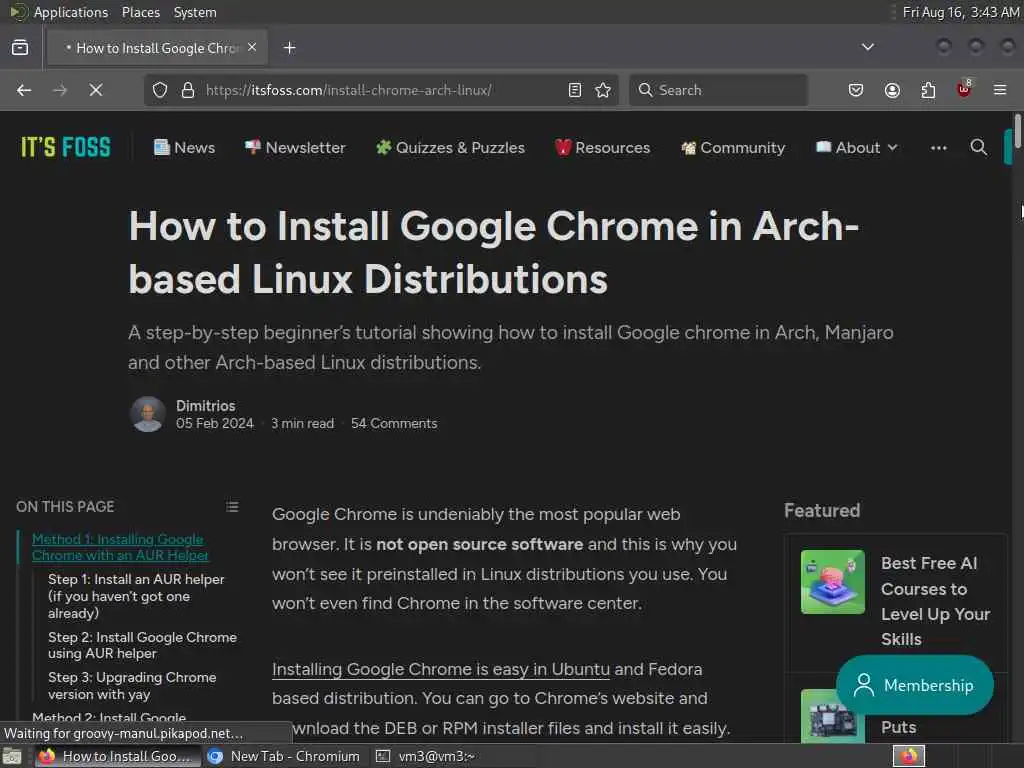Open Save to Pocket icon
This screenshot has width=1024, height=768.
point(856,90)
